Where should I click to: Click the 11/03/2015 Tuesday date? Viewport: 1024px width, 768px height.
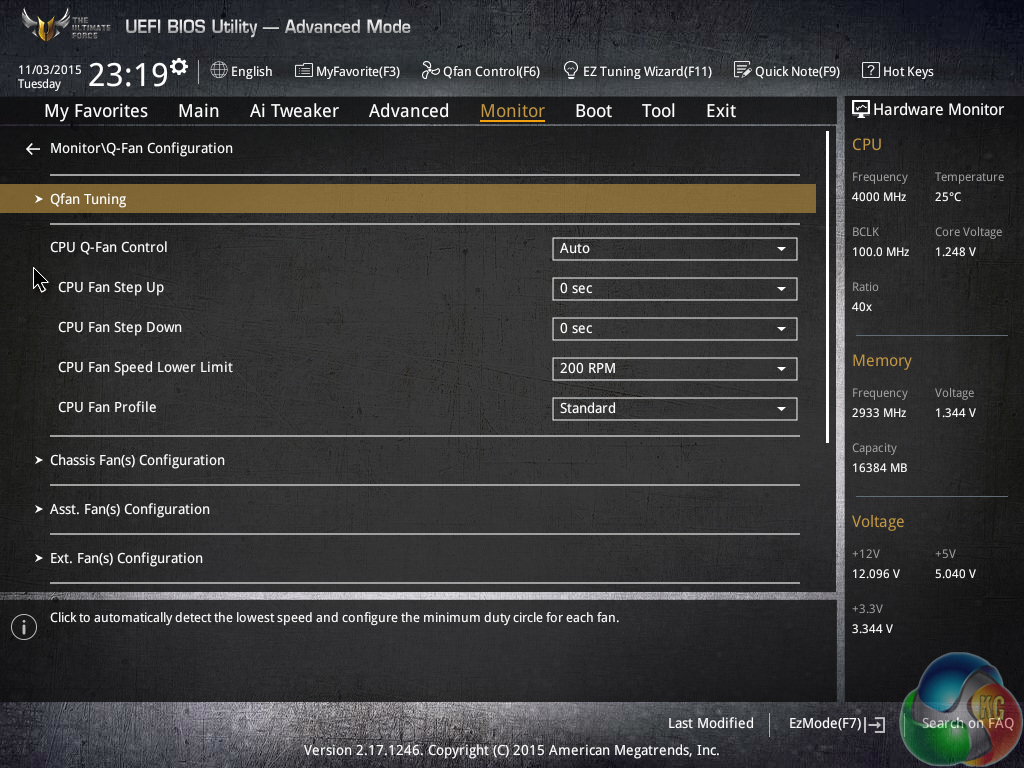[x=49, y=76]
